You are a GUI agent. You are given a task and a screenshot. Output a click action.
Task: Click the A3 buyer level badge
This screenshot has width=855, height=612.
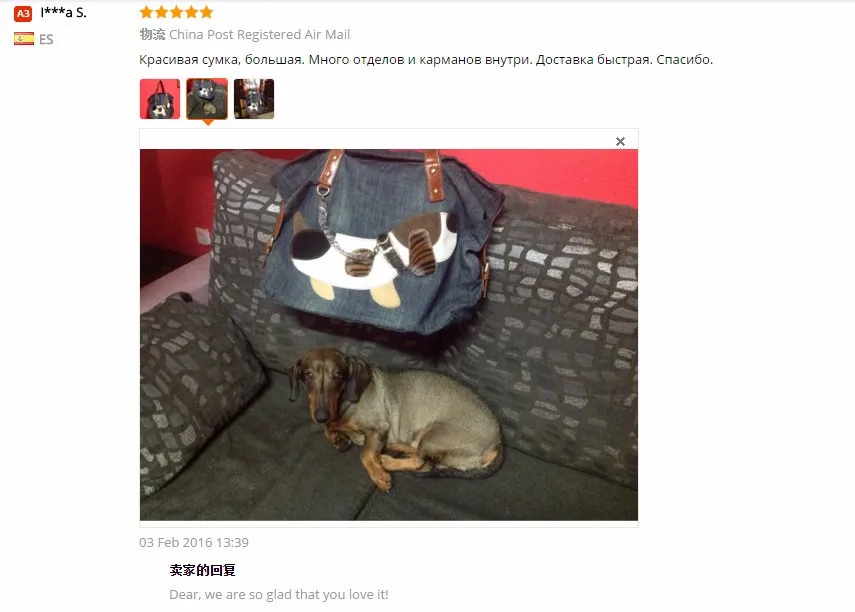(x=23, y=13)
